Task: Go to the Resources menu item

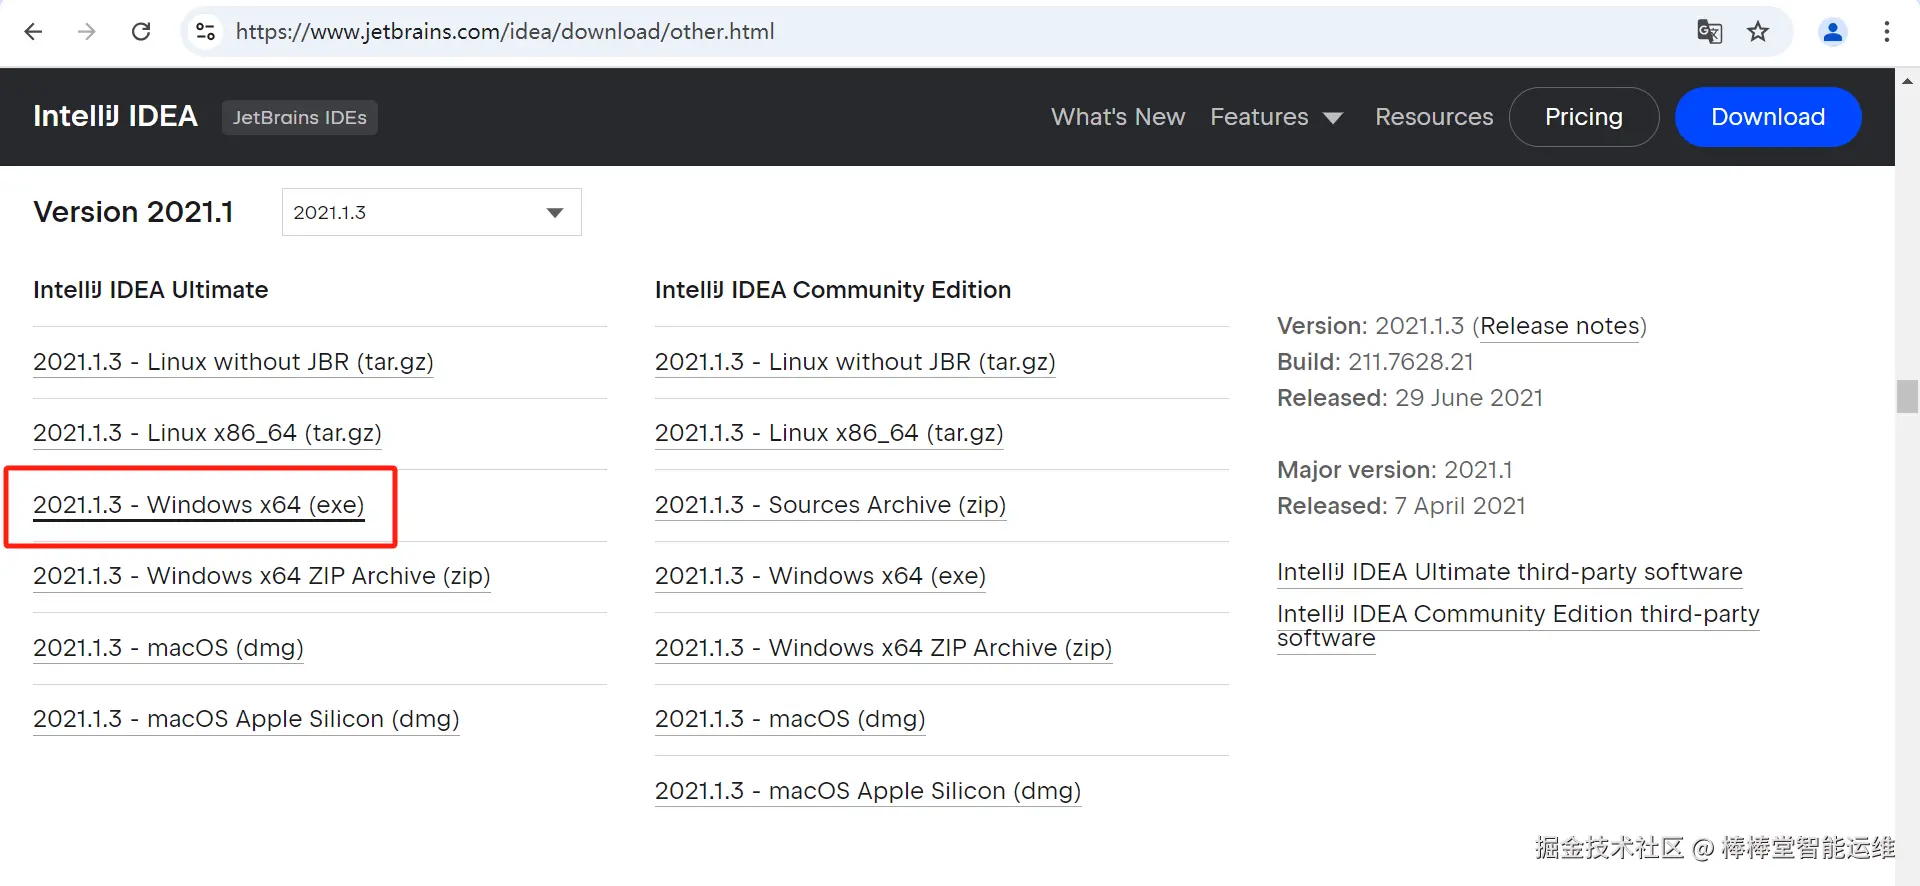Action: [1433, 117]
